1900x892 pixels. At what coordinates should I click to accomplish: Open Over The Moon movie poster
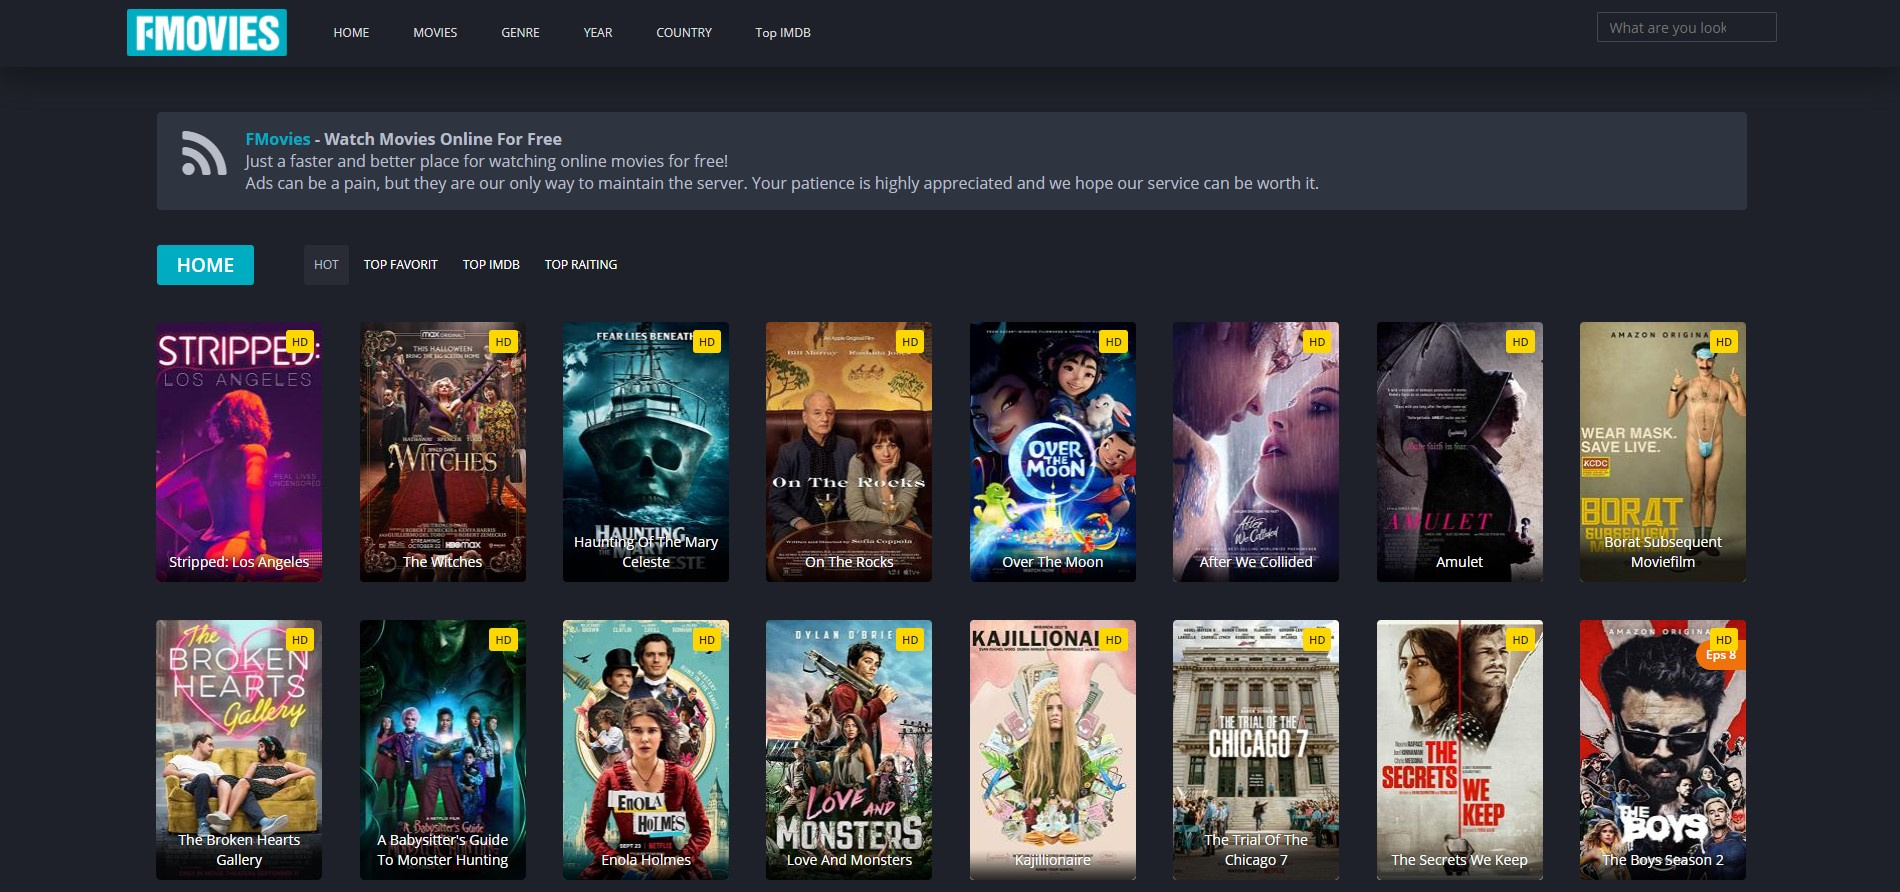tap(1053, 452)
